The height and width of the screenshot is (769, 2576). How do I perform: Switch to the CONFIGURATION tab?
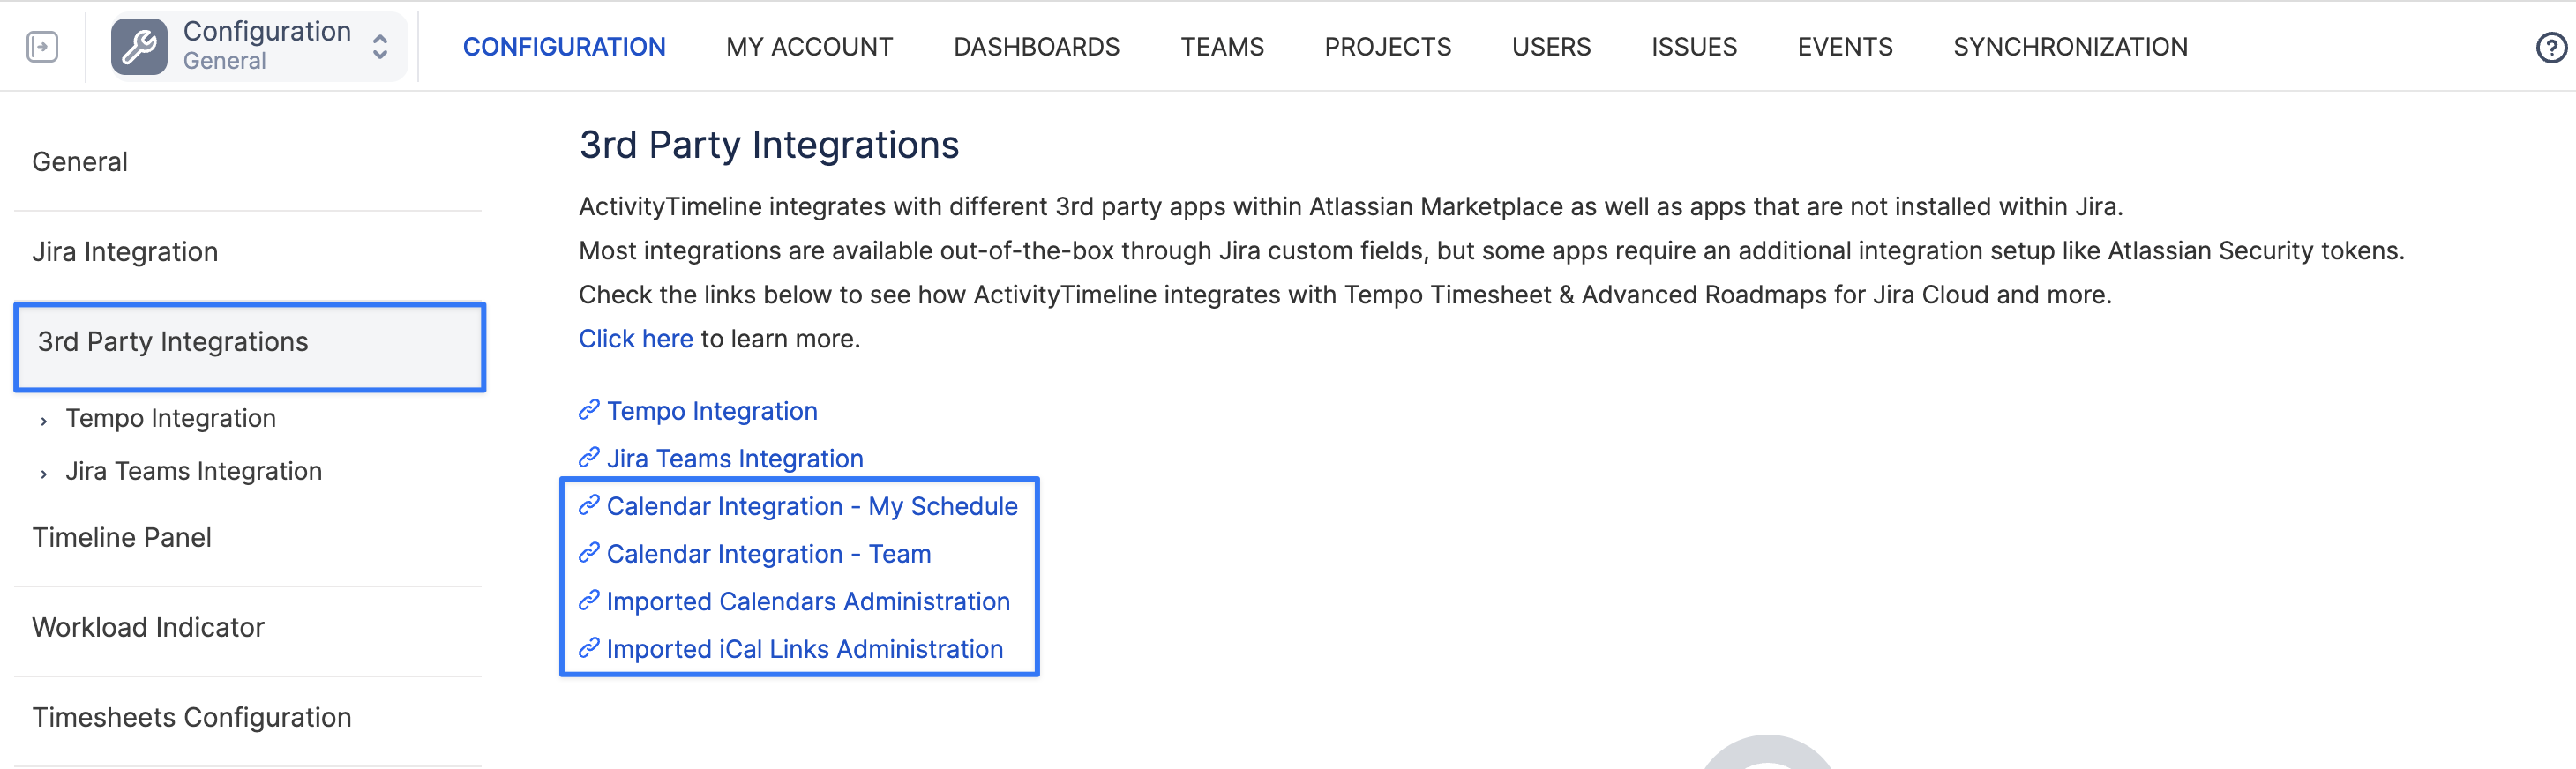pyautogui.click(x=564, y=47)
